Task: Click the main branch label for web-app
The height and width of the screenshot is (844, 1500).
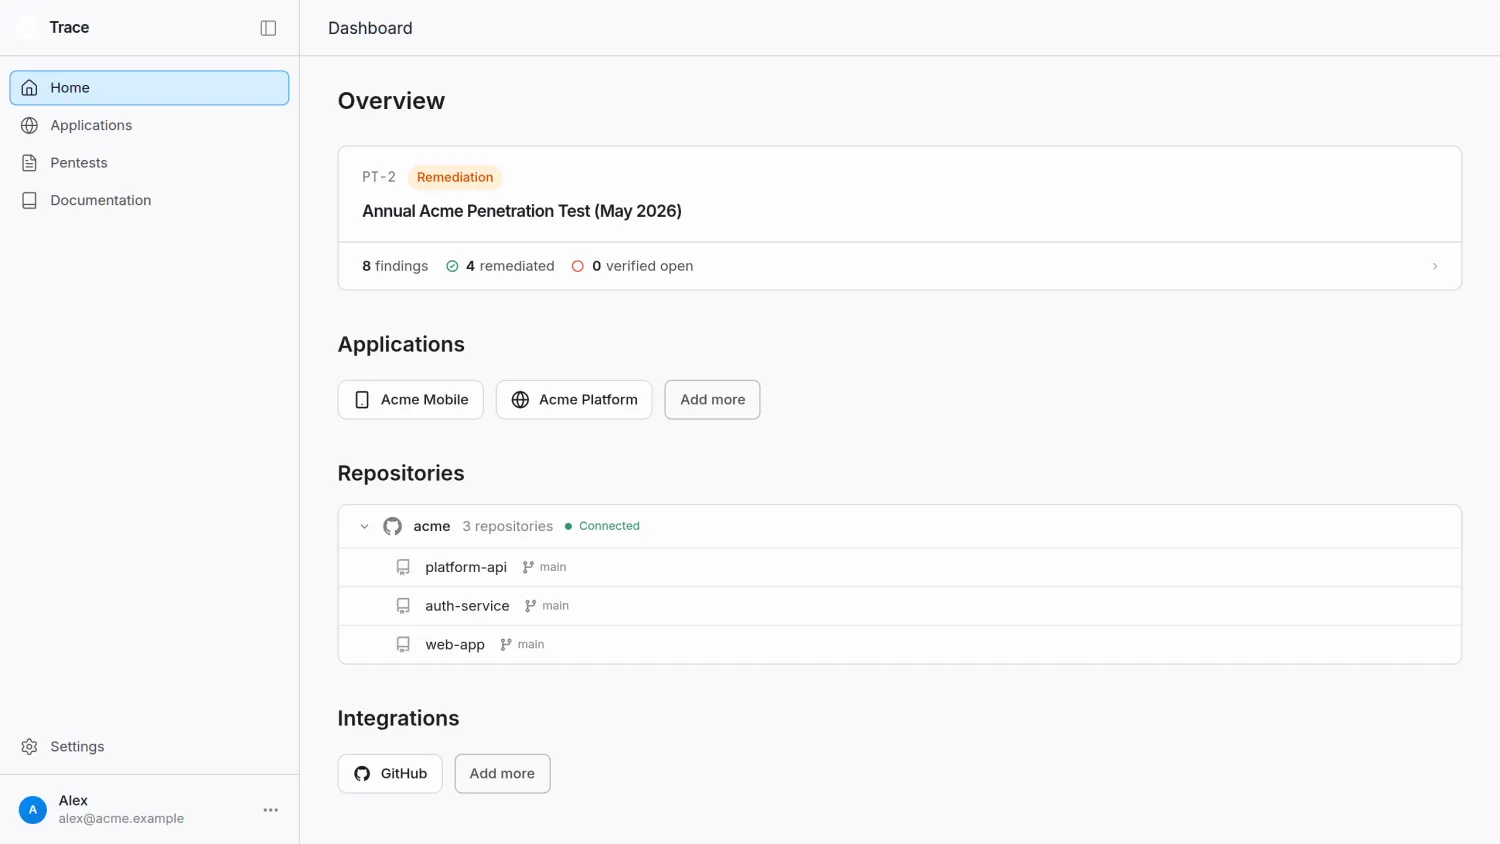Action: [522, 645]
